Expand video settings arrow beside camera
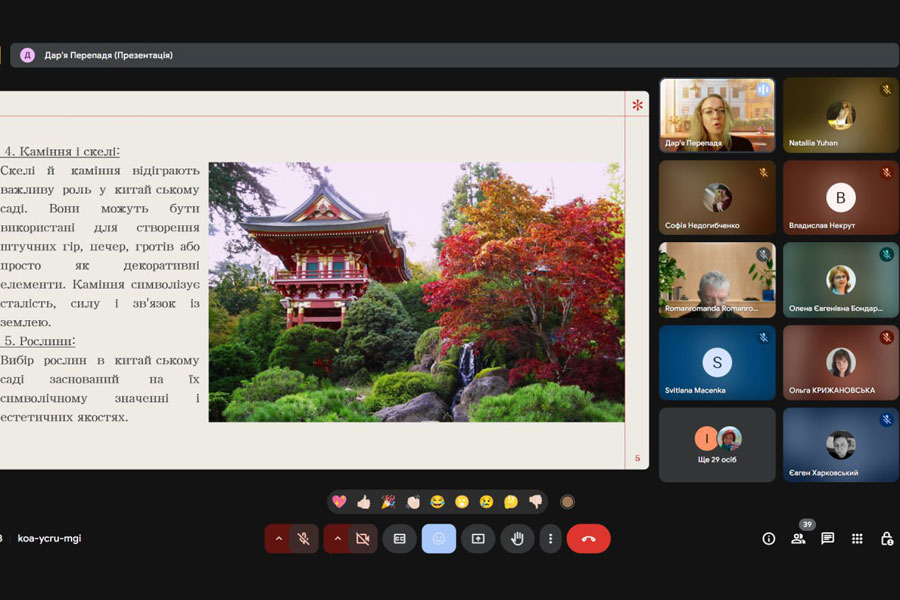900x600 pixels. click(338, 538)
